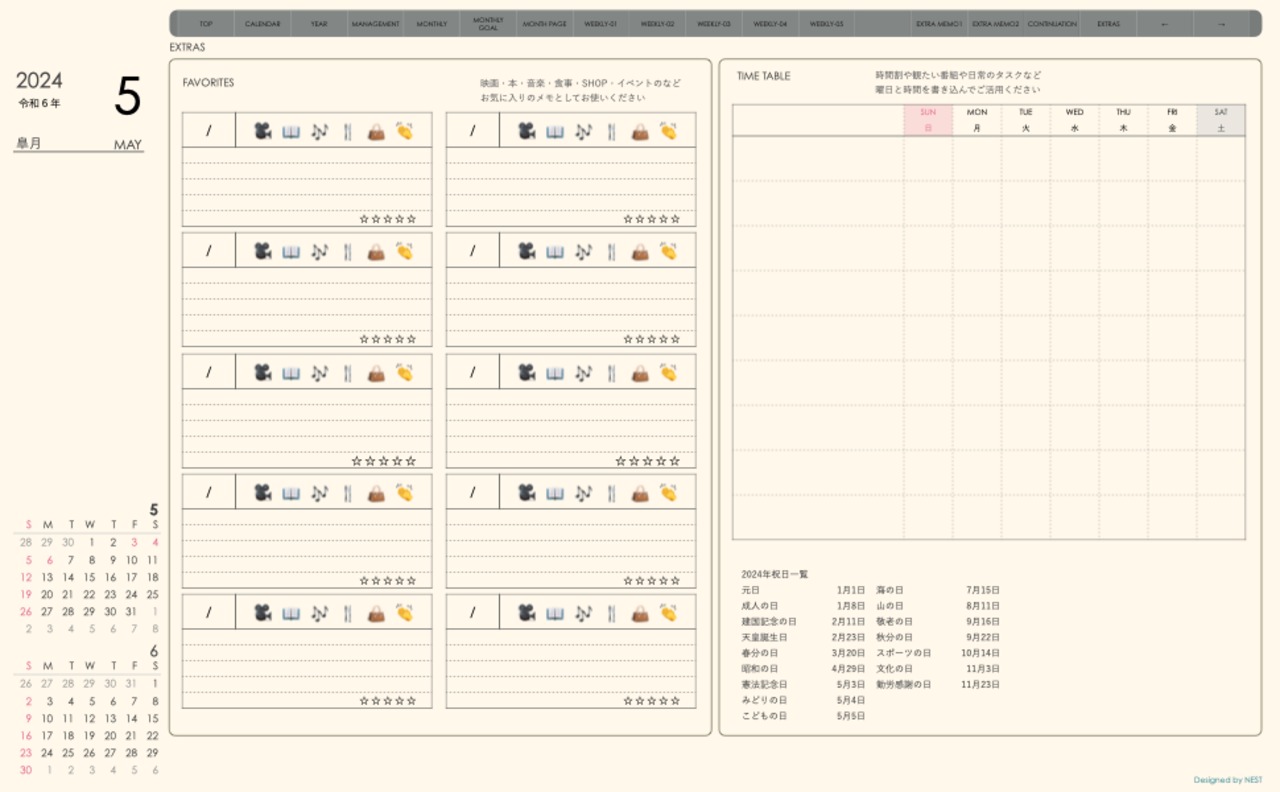Viewport: 1280px width, 792px height.
Task: Open the CALENDAR tab
Action: pos(262,24)
